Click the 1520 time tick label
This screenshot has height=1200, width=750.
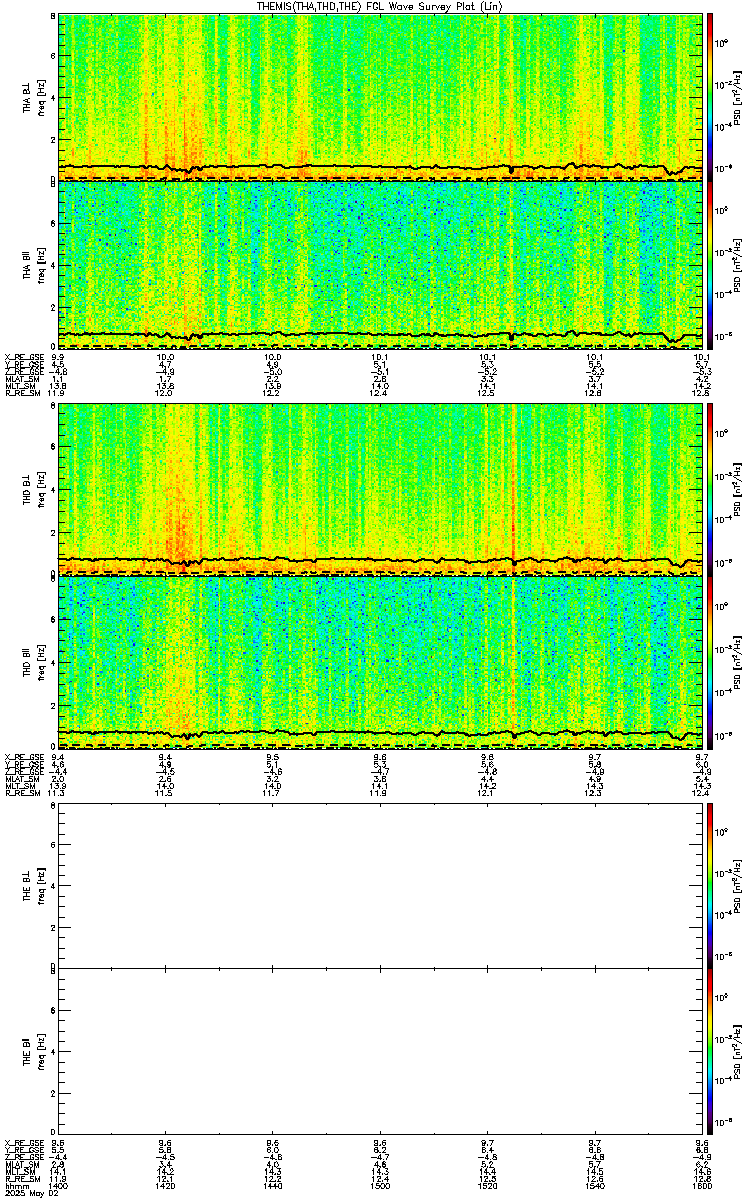(487, 1185)
